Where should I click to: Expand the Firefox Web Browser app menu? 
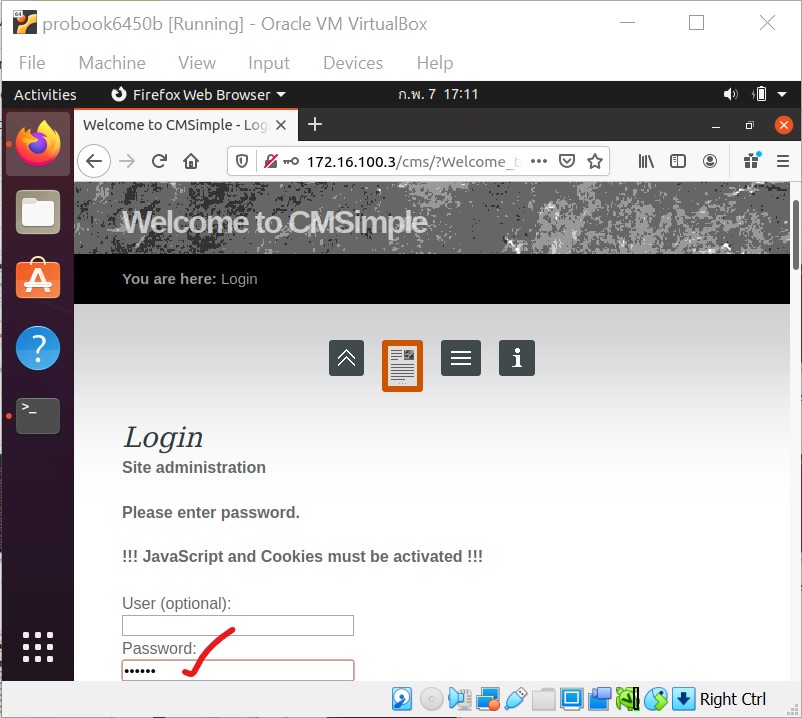coord(198,95)
